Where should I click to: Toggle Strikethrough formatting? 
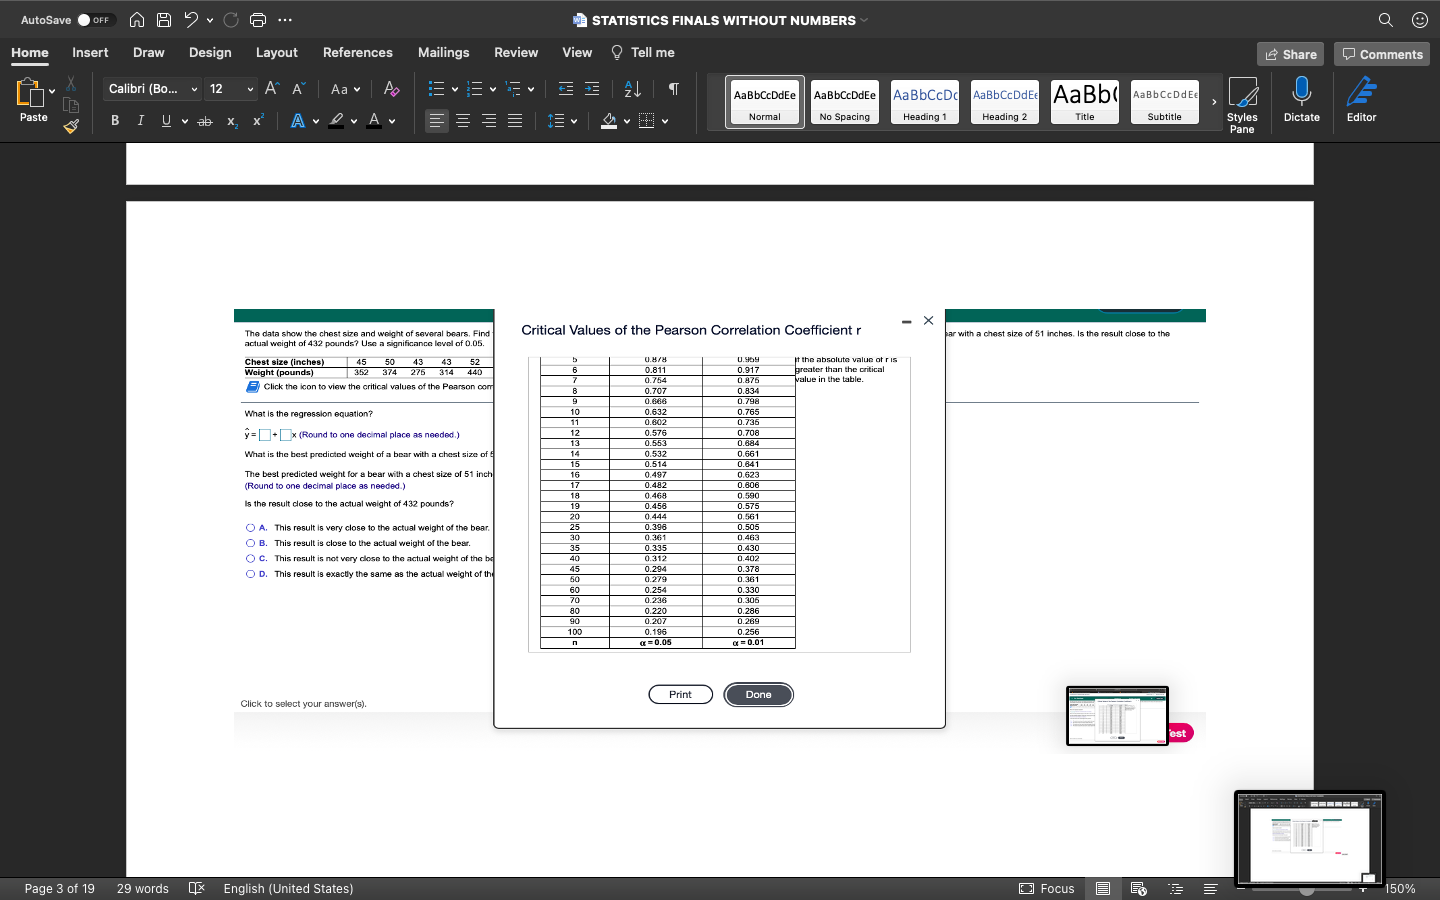[205, 121]
